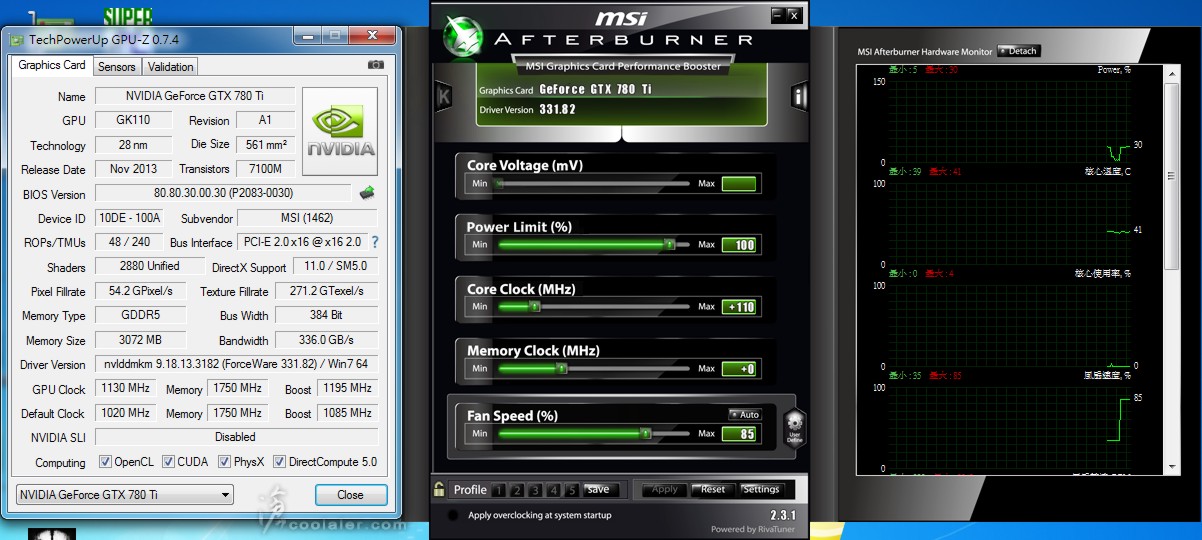Click the Subvendor field 'MSI (1462)'
This screenshot has width=1202, height=540.
pyautogui.click(x=308, y=218)
